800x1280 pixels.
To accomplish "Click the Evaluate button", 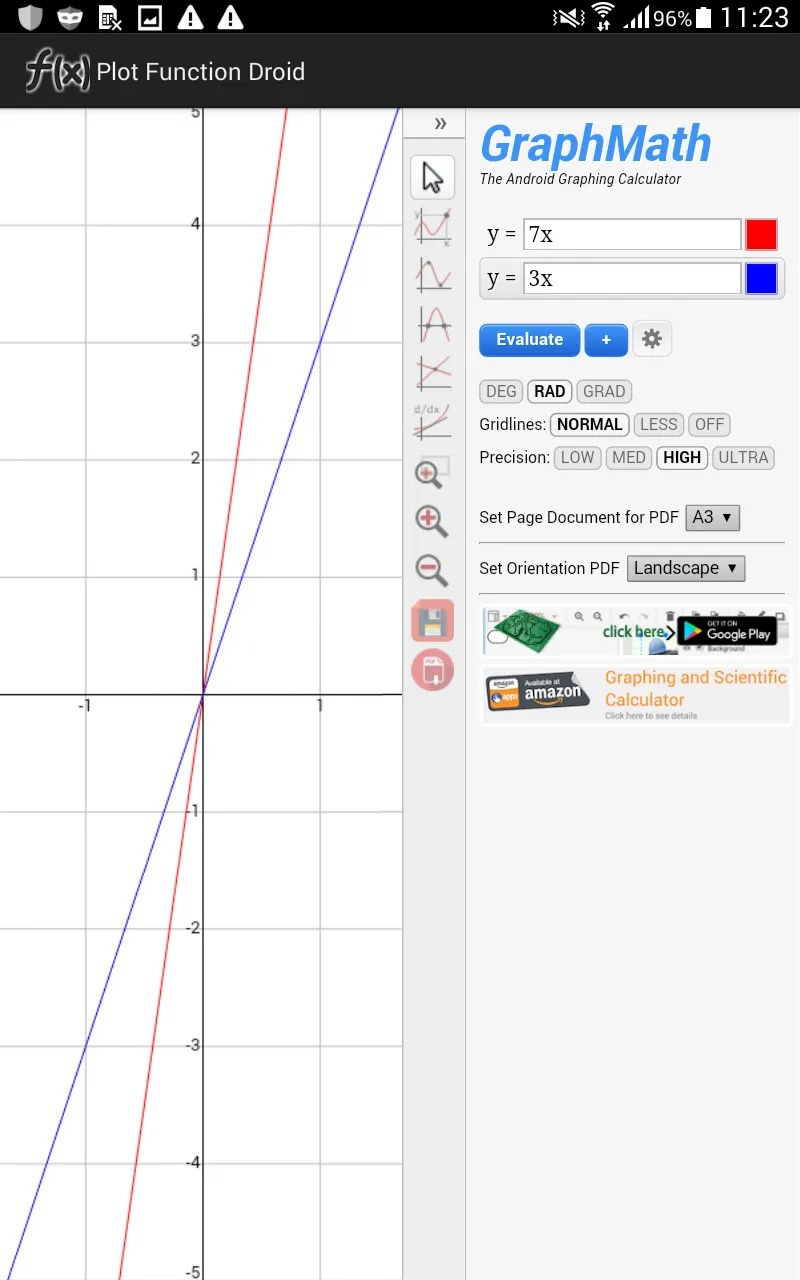I will pos(529,340).
